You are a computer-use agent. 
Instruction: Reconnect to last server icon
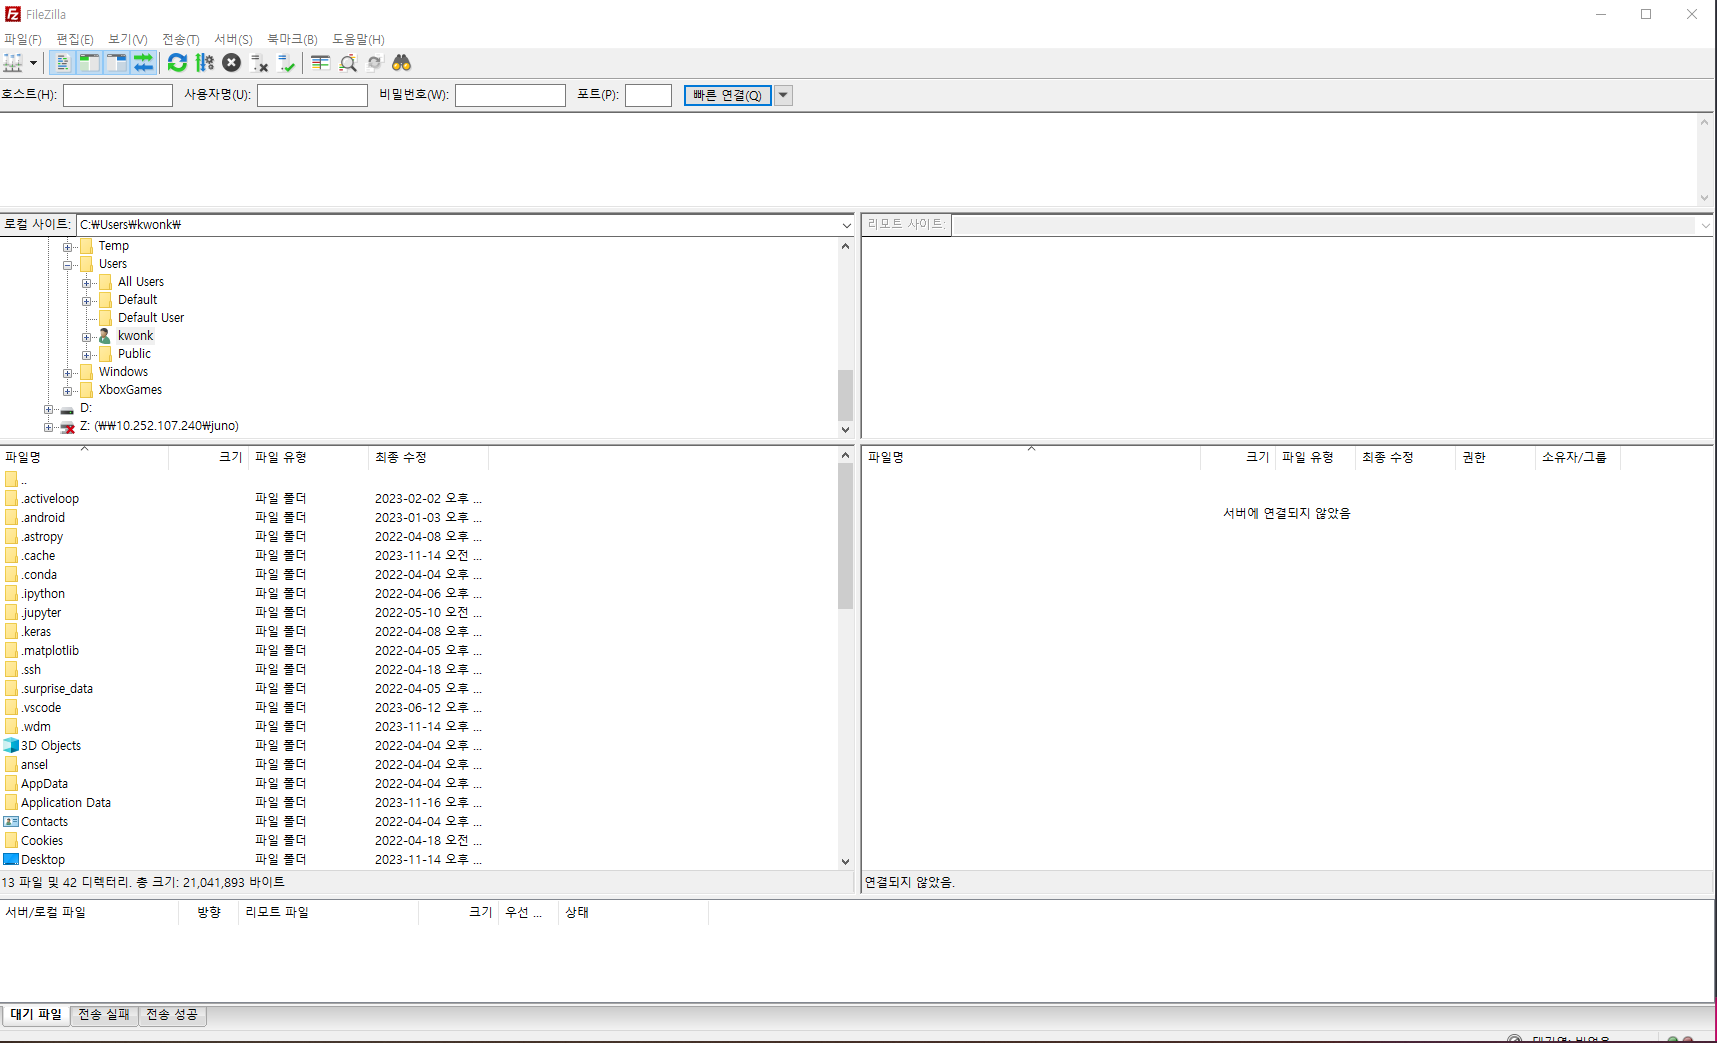click(286, 63)
